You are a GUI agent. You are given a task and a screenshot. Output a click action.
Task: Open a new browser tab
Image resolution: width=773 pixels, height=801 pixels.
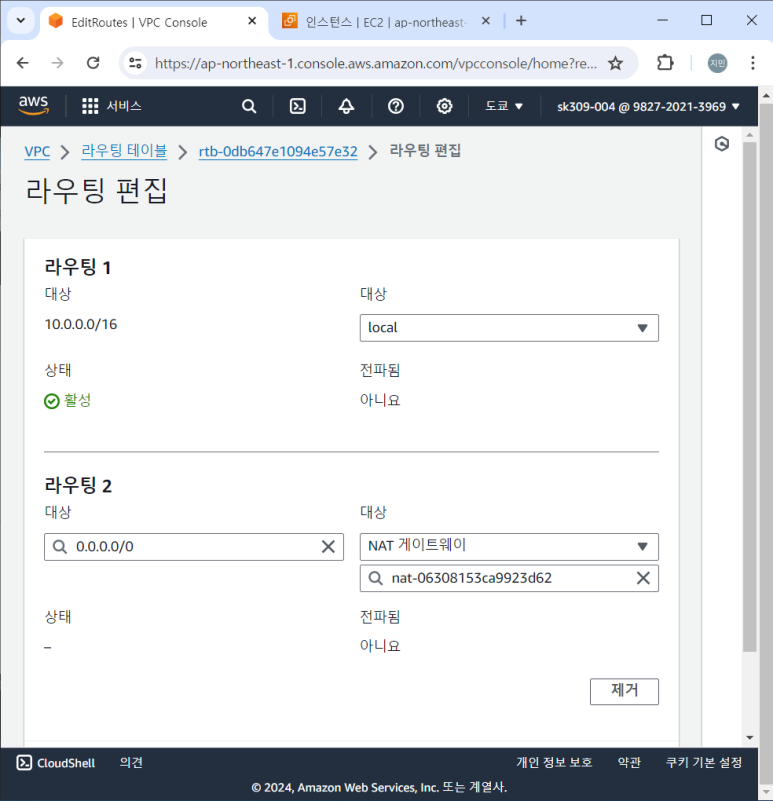click(521, 21)
